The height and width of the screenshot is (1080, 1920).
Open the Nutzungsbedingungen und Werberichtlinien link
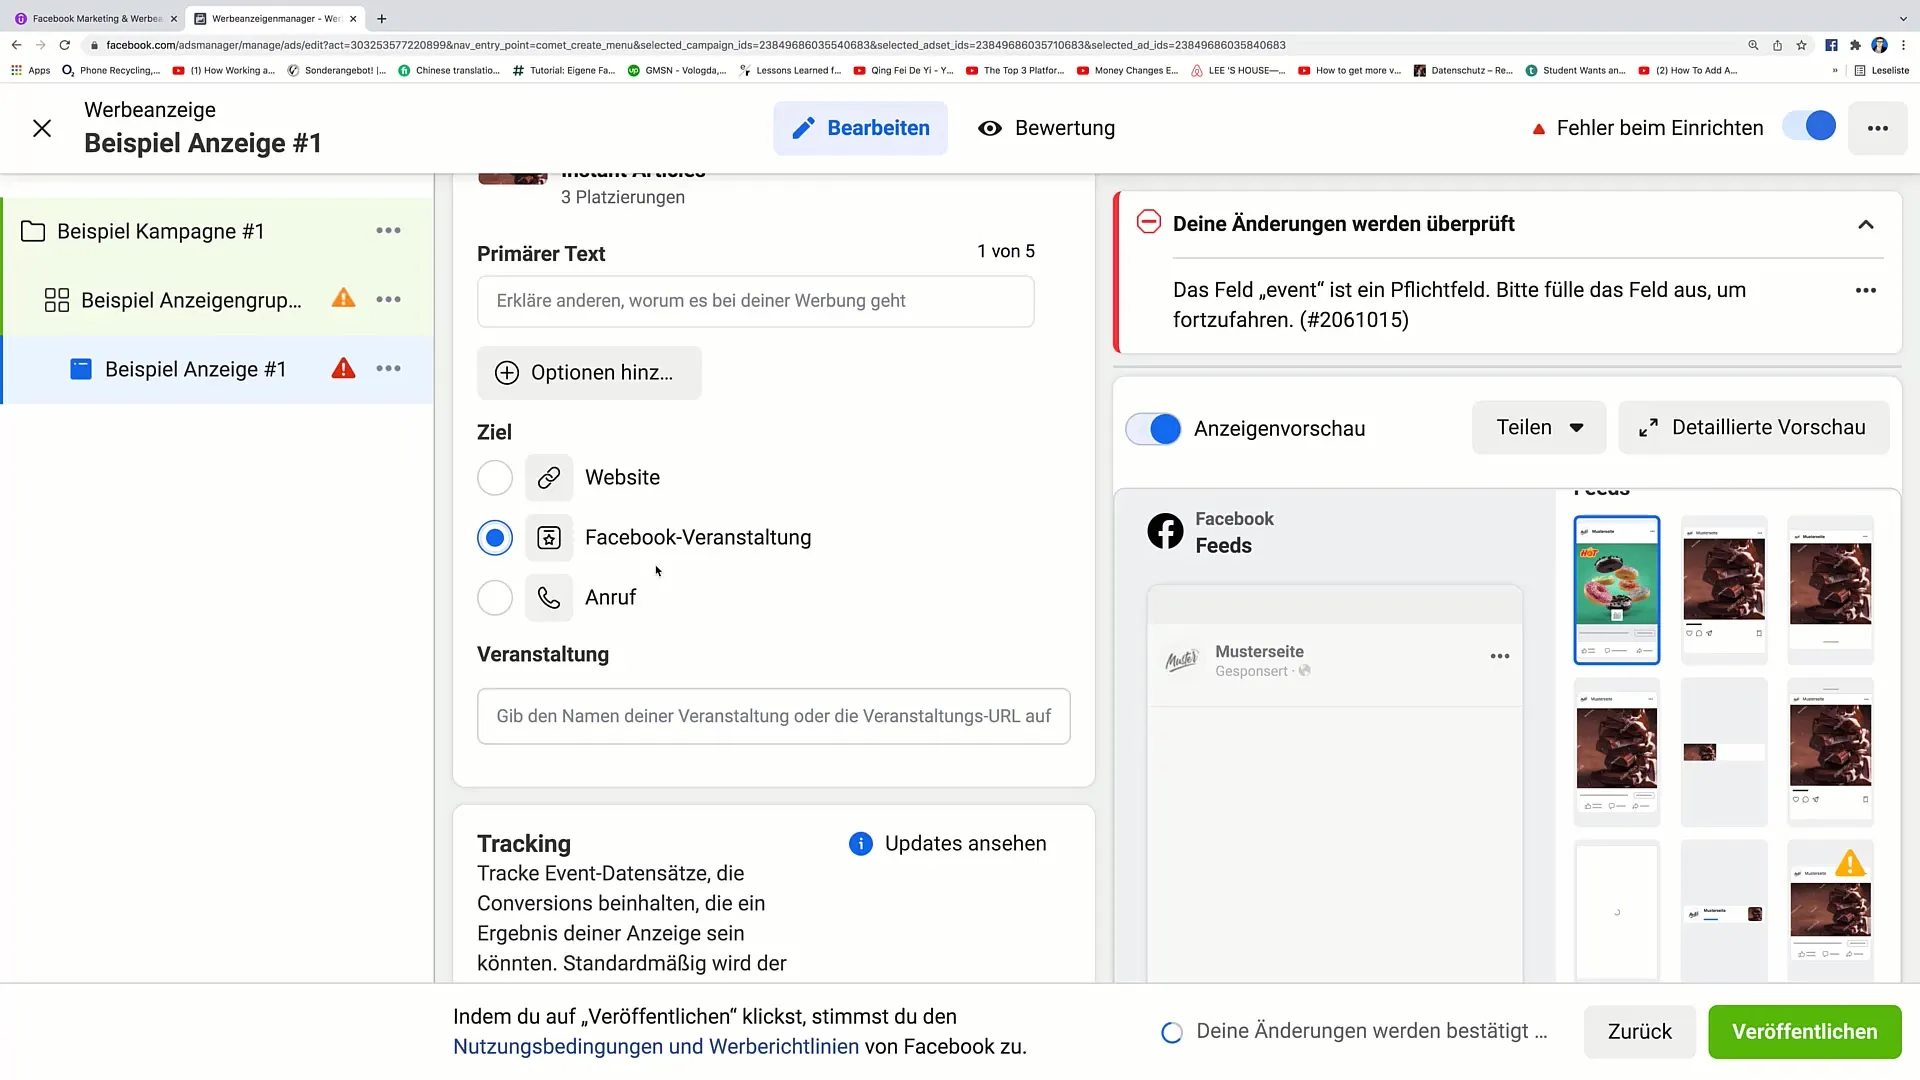[x=657, y=1046]
